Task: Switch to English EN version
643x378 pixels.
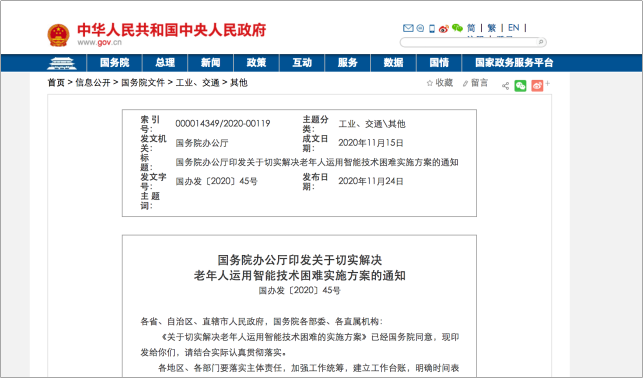Action: 513,28
